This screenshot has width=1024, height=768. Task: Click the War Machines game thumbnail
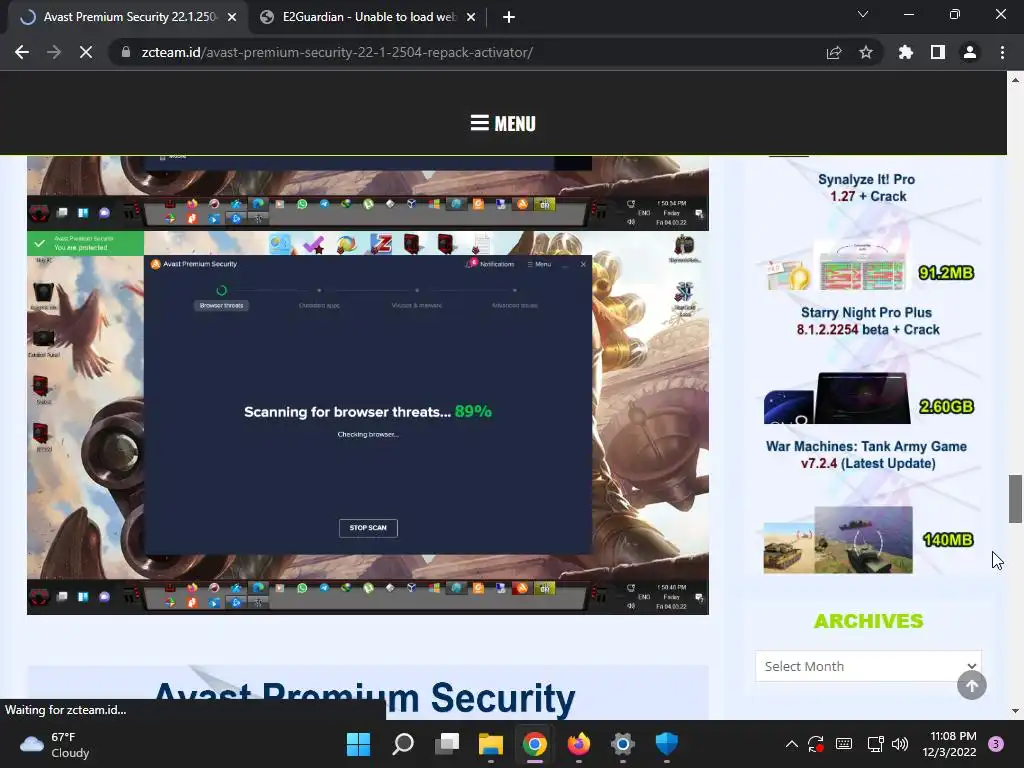click(838, 539)
